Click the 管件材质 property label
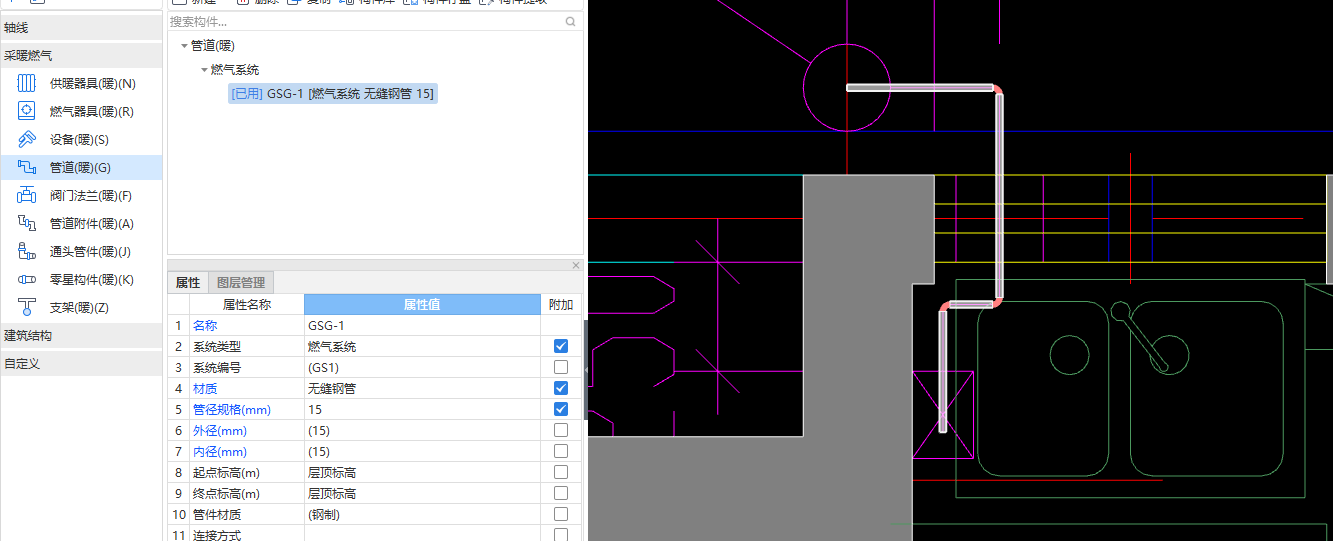This screenshot has height=541, width=1333. pos(217,514)
